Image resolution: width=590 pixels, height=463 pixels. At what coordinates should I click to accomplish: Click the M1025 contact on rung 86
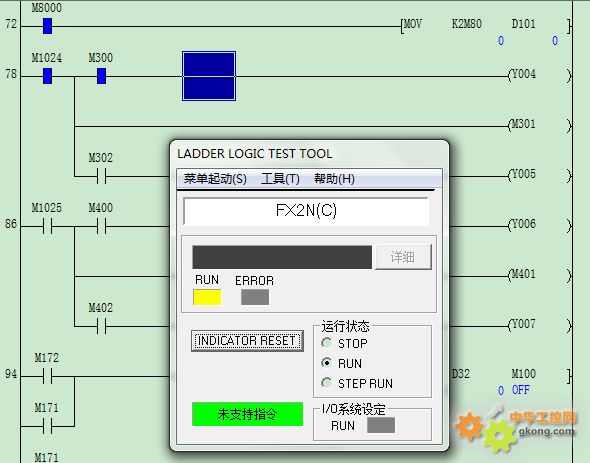[47, 226]
